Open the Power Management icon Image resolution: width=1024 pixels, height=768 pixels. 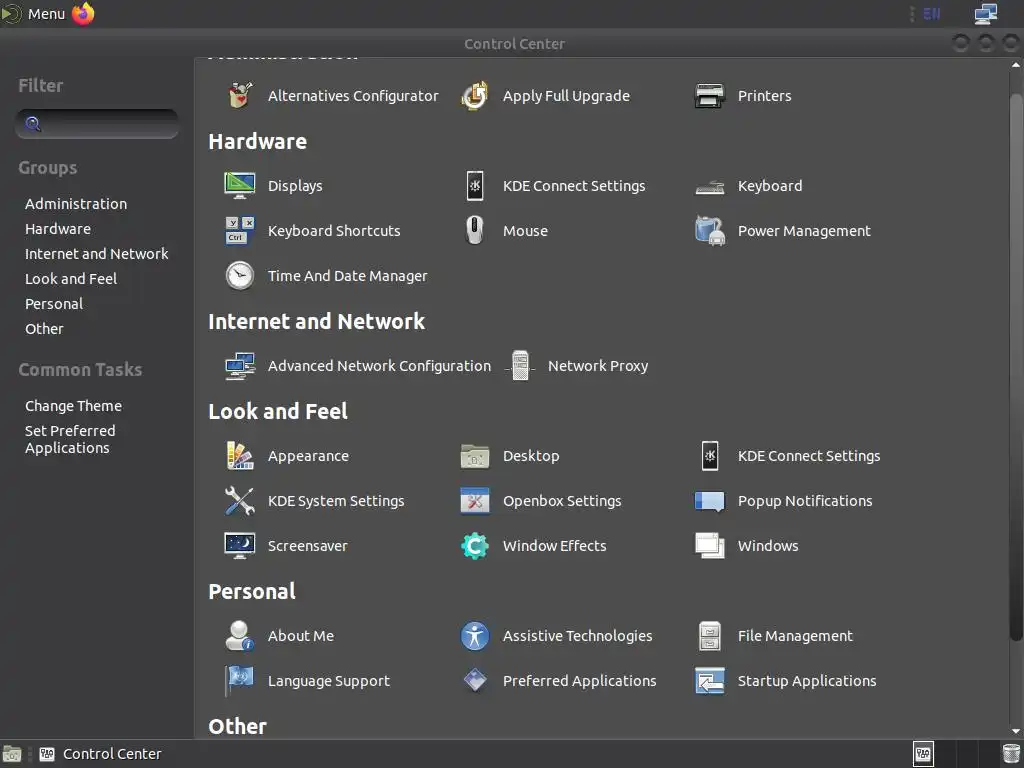click(x=710, y=231)
